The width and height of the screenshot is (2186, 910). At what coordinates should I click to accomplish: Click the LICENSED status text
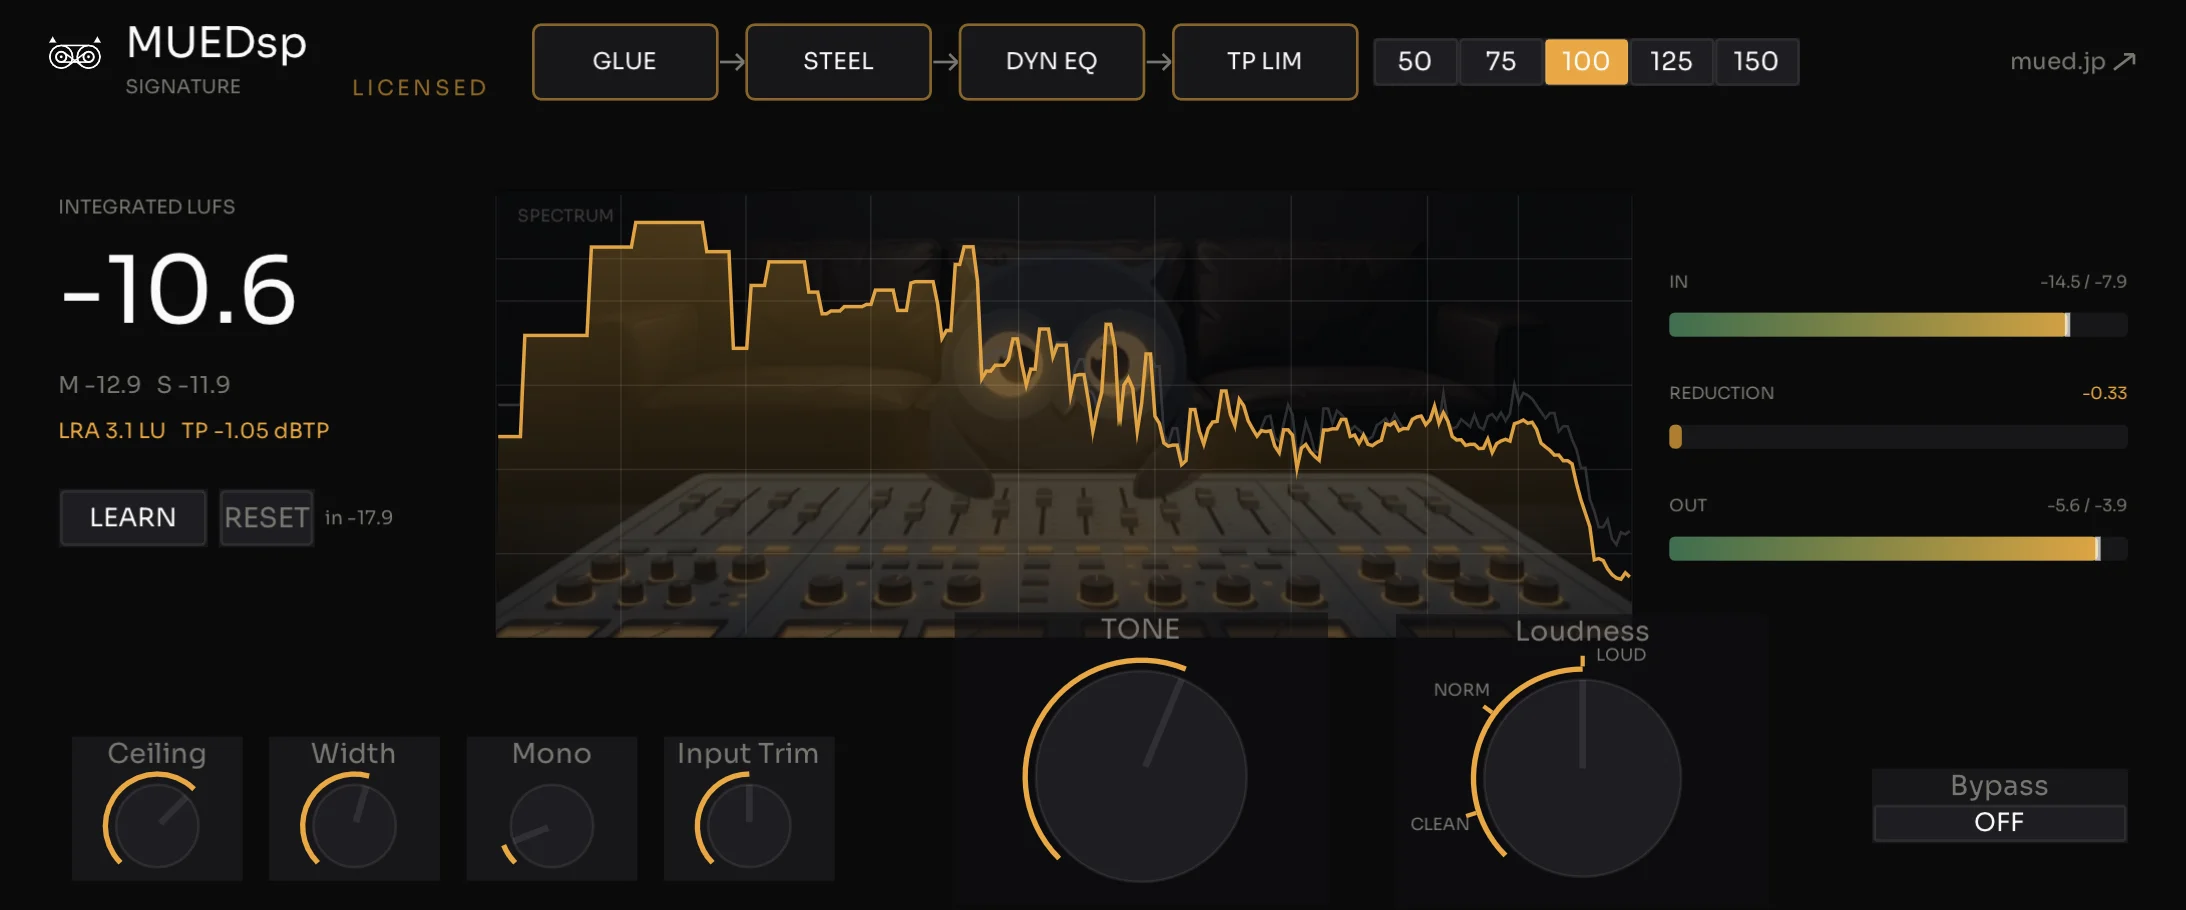(420, 88)
